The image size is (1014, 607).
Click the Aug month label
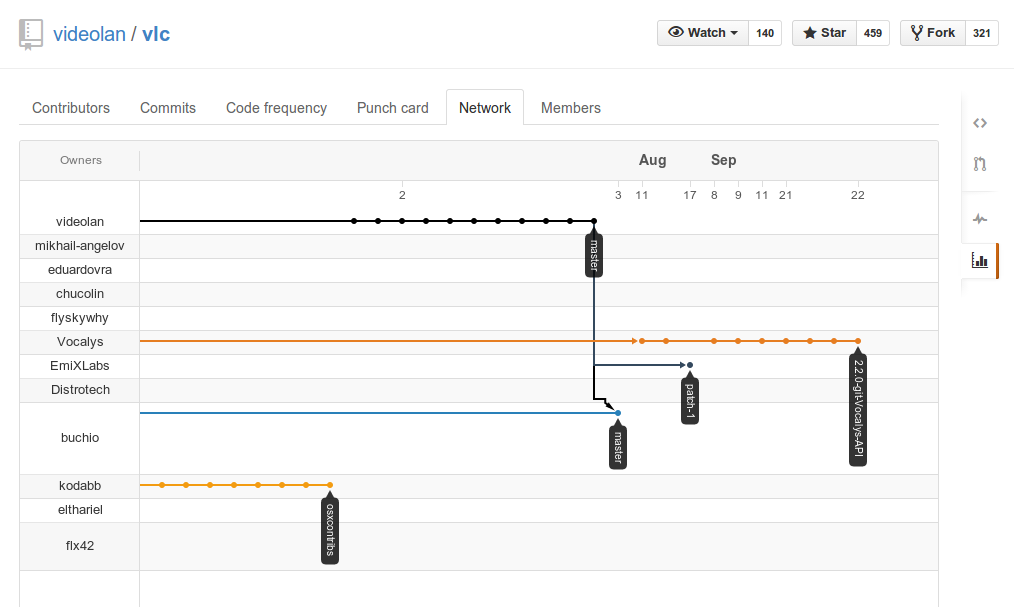653,160
